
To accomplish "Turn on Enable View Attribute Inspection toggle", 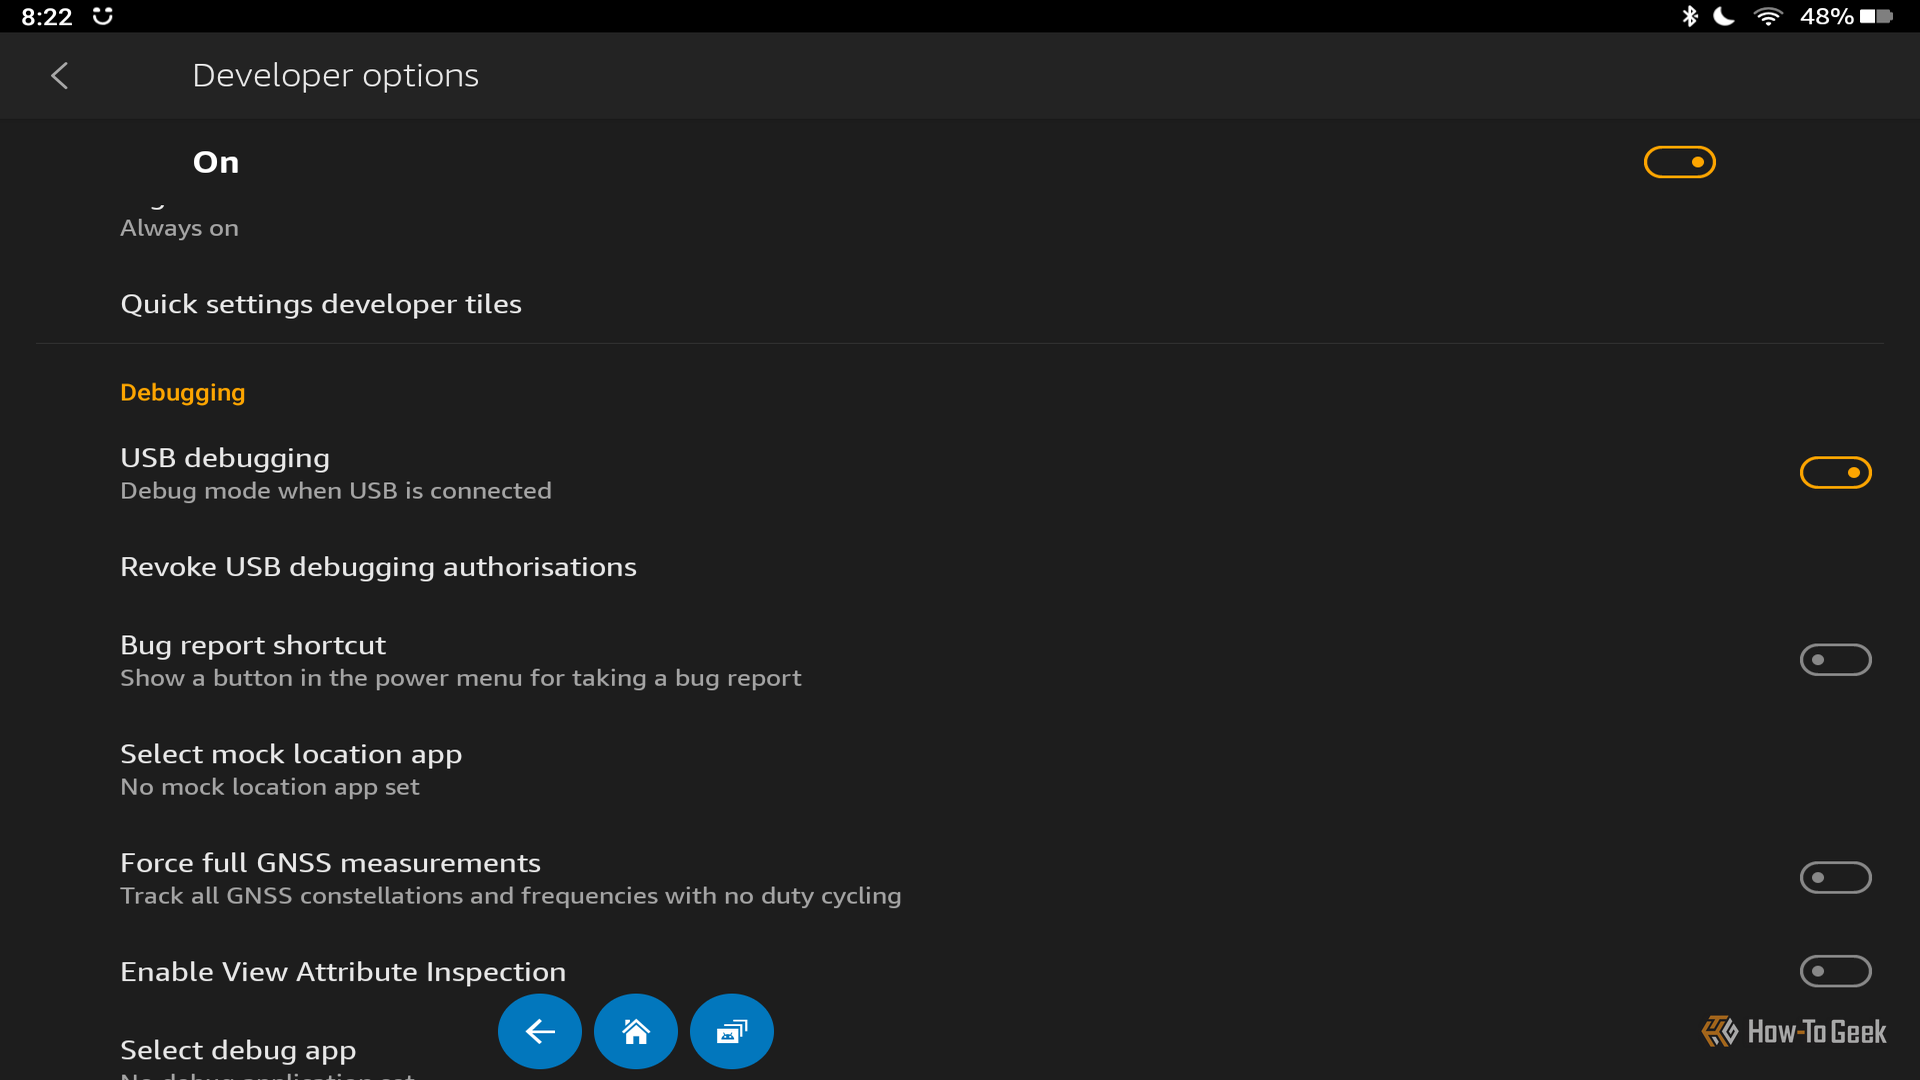I will point(1836,971).
